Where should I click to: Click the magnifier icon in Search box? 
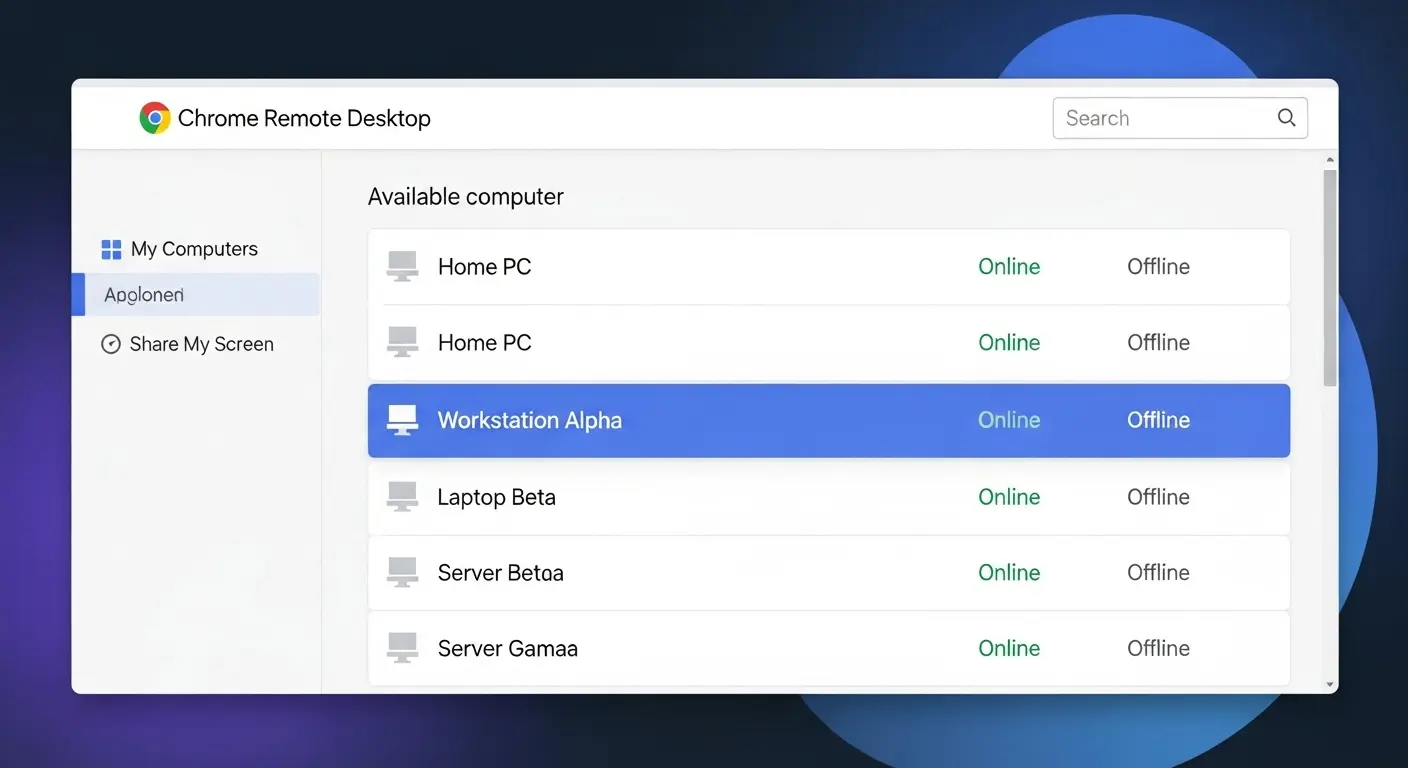[1287, 118]
